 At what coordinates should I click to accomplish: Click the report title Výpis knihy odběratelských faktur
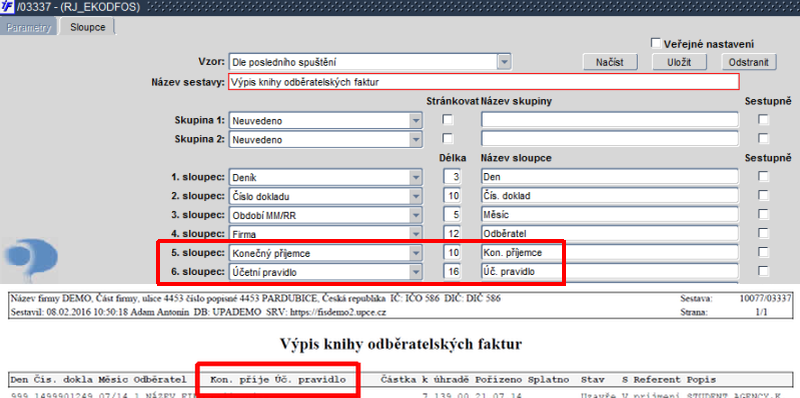(401, 344)
